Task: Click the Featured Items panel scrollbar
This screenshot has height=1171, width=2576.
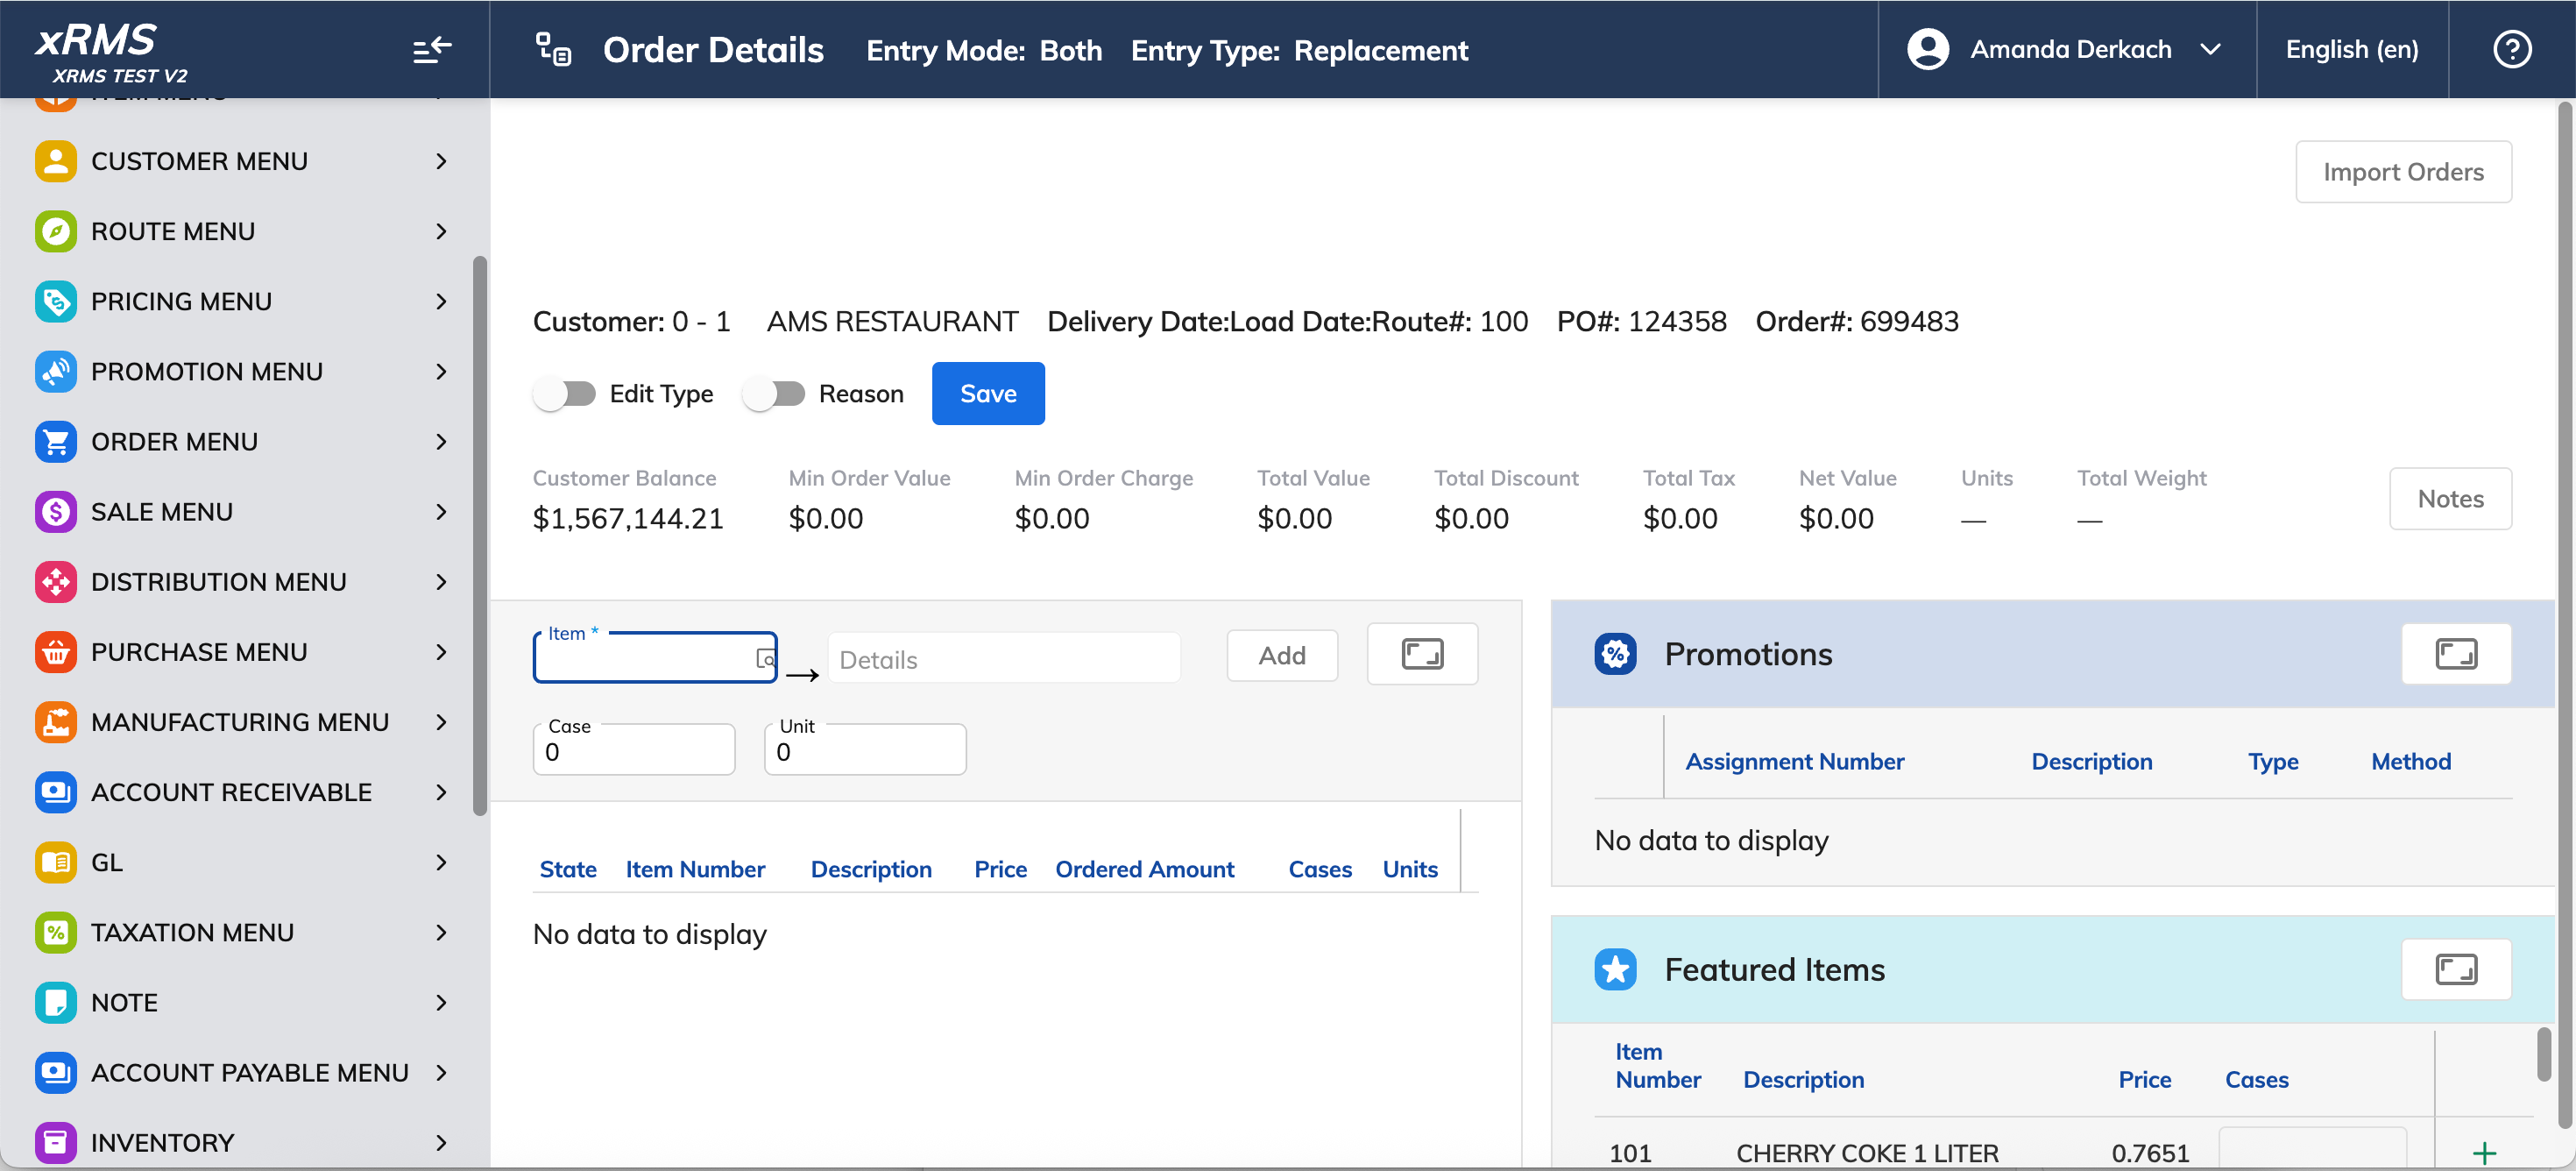Action: pos(2542,1055)
